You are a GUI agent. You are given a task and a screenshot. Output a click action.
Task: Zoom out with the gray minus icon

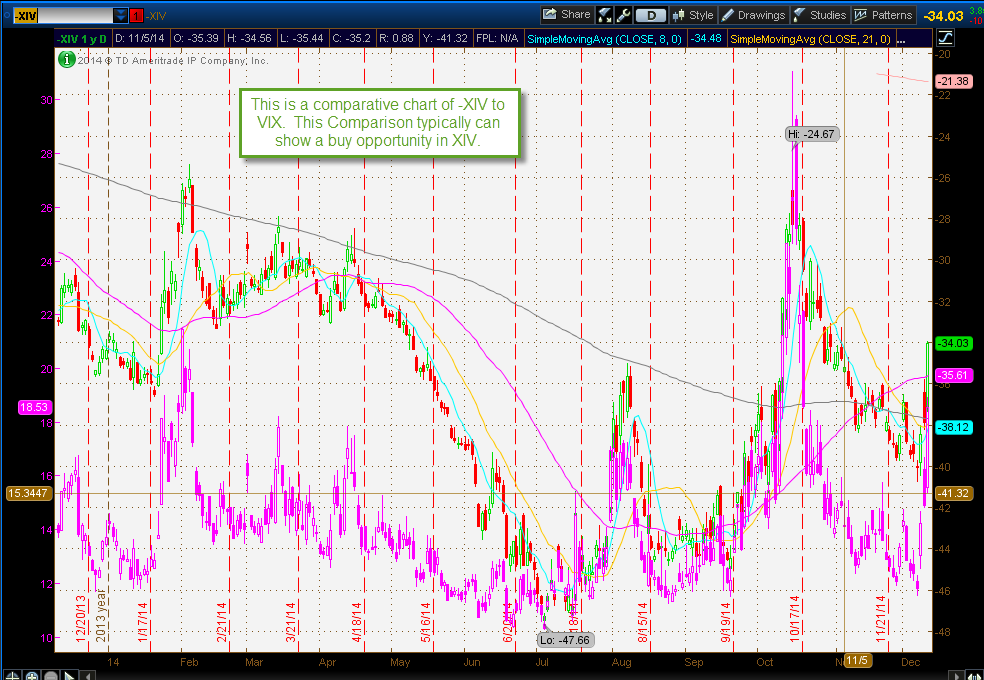(51, 674)
